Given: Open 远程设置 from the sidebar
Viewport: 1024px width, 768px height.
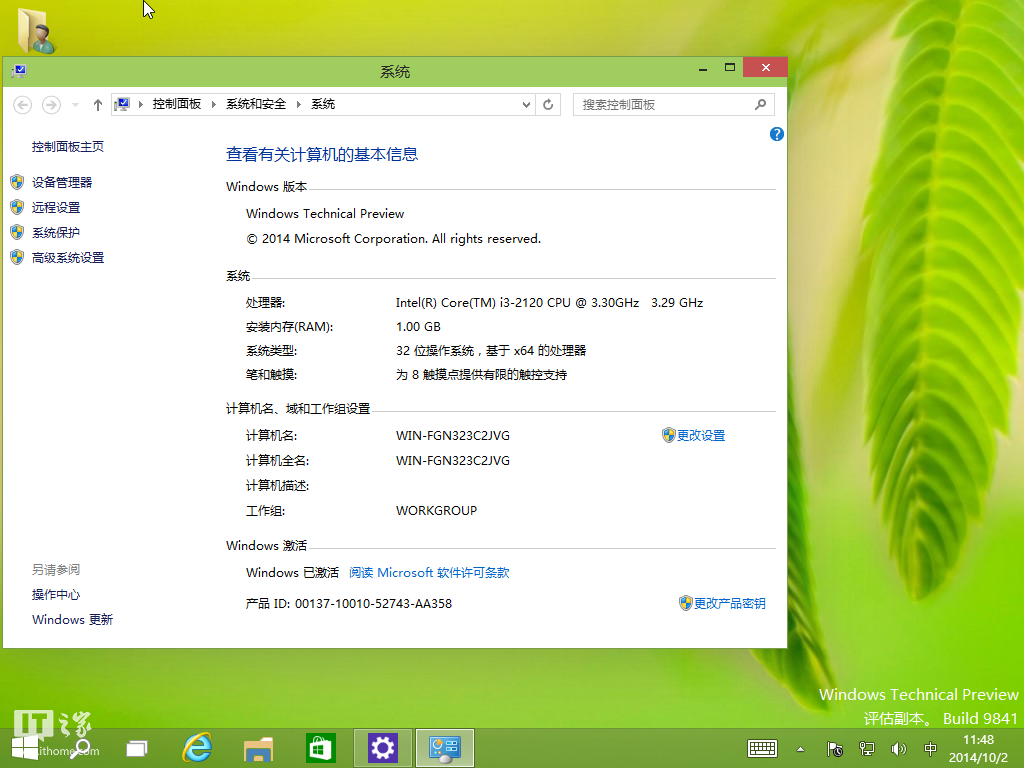Looking at the screenshot, I should pyautogui.click(x=58, y=207).
